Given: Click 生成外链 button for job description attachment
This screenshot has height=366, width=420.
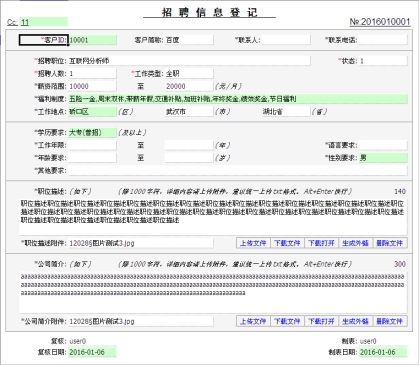Looking at the screenshot, I should pyautogui.click(x=356, y=243).
